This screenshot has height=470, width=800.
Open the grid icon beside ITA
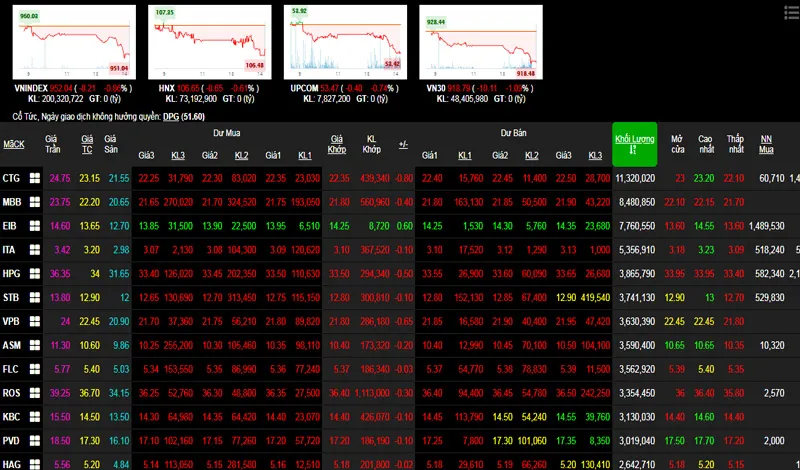pyautogui.click(x=35, y=250)
